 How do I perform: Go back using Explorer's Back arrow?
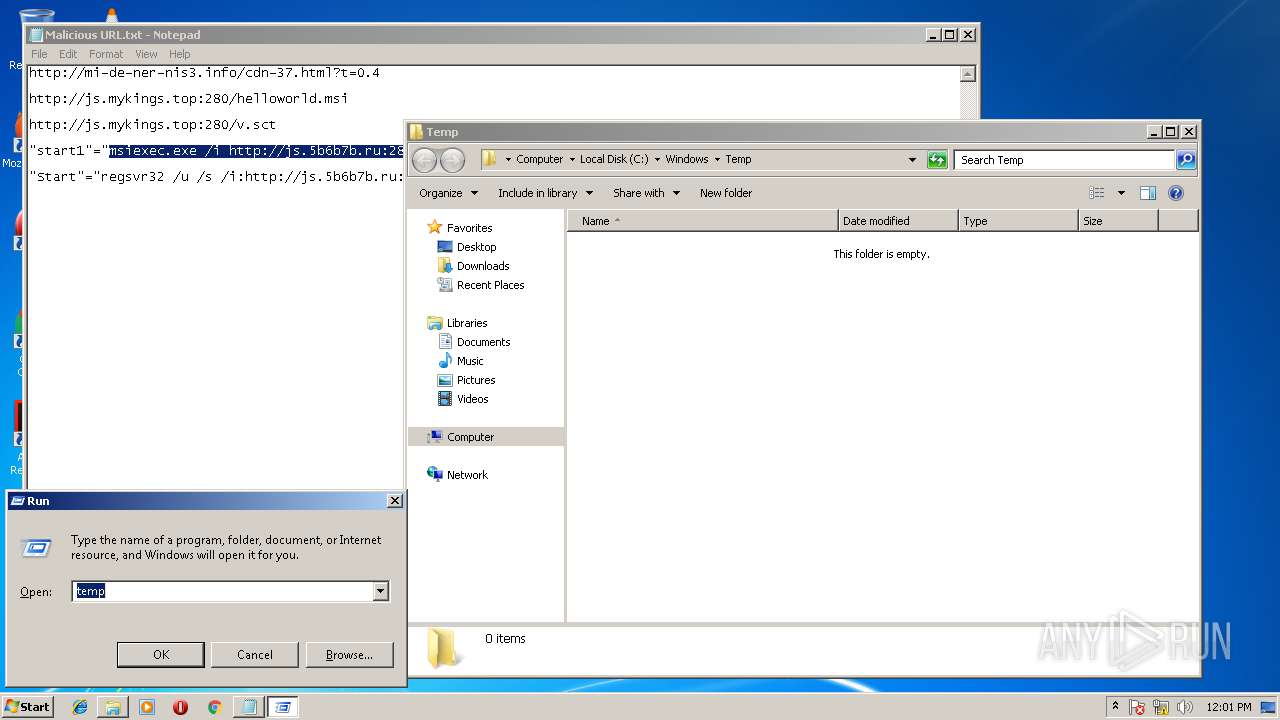click(x=424, y=160)
